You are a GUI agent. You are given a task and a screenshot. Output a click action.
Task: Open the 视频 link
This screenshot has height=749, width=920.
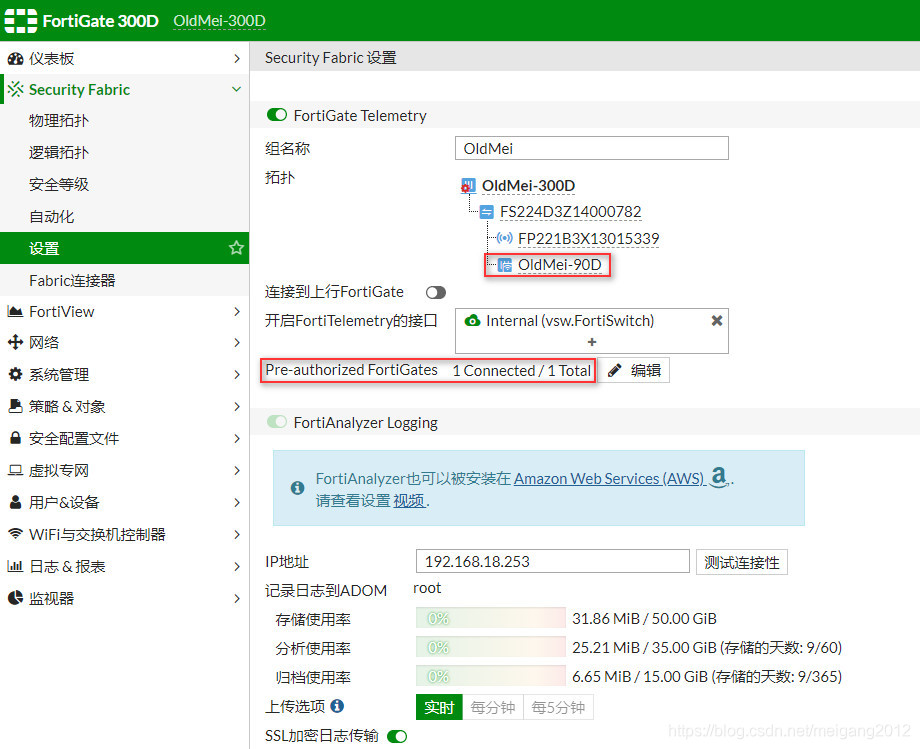(x=409, y=500)
